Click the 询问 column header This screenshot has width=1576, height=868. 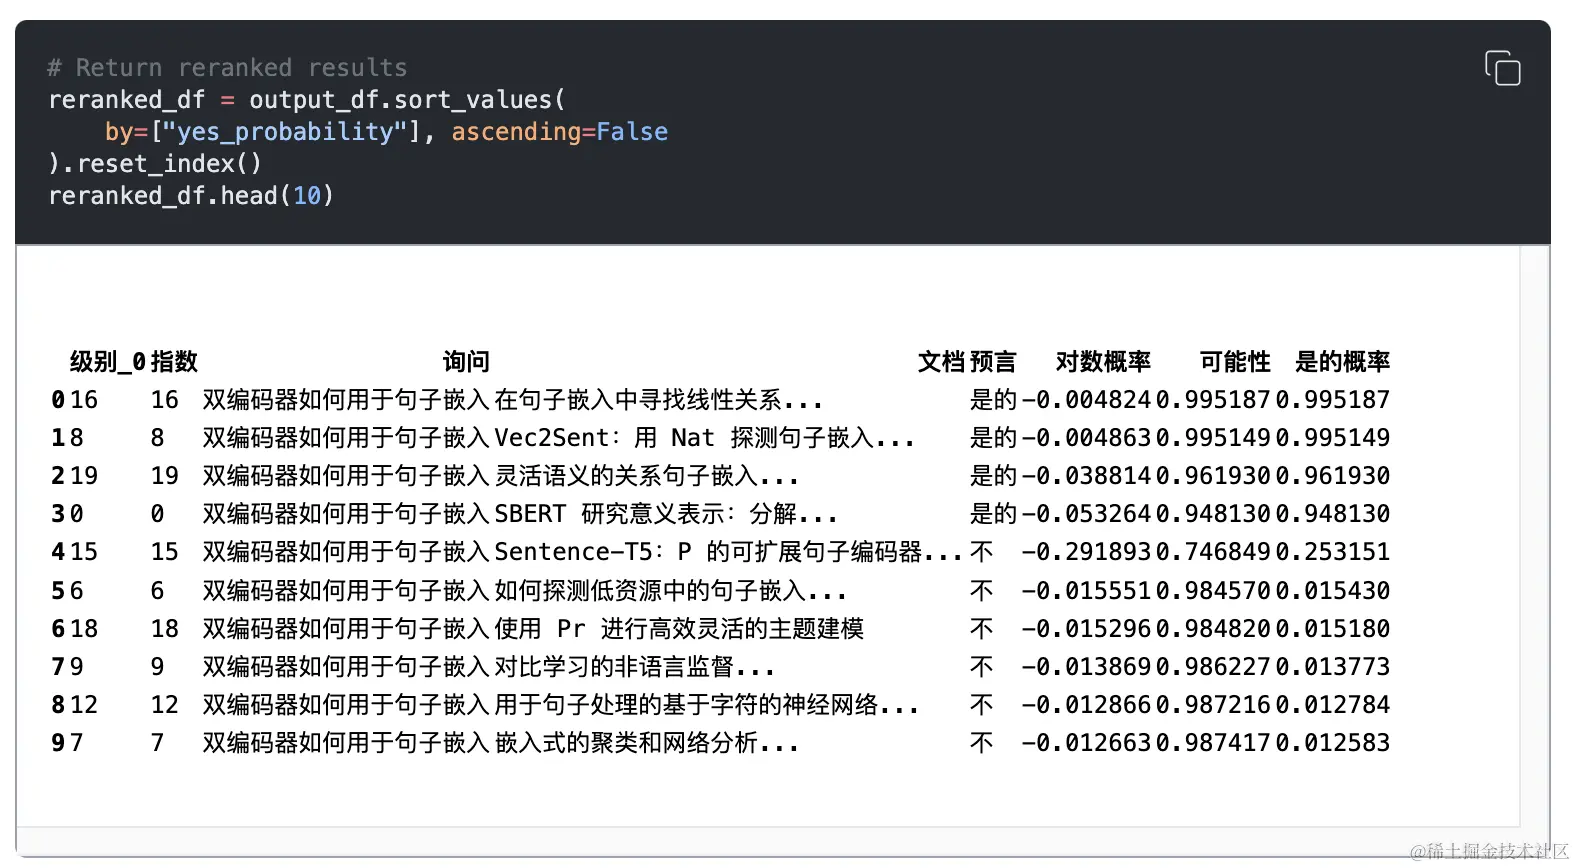[466, 361]
